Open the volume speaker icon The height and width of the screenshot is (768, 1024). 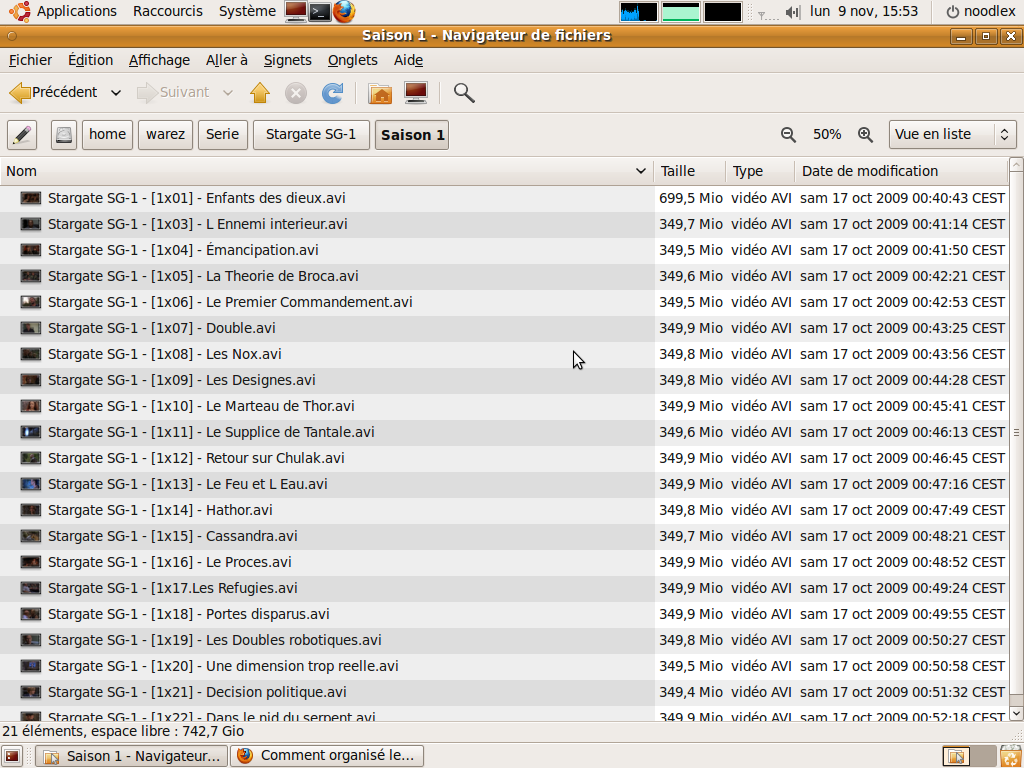(x=793, y=12)
